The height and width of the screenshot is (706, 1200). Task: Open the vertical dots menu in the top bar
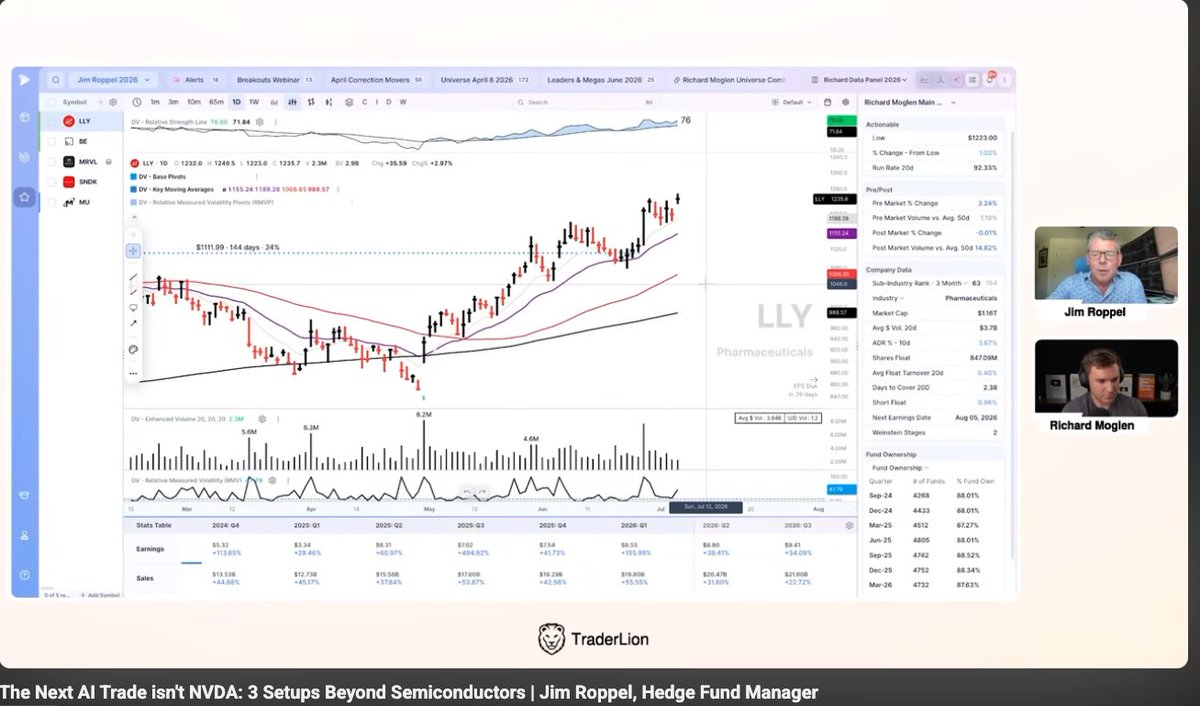point(1004,80)
